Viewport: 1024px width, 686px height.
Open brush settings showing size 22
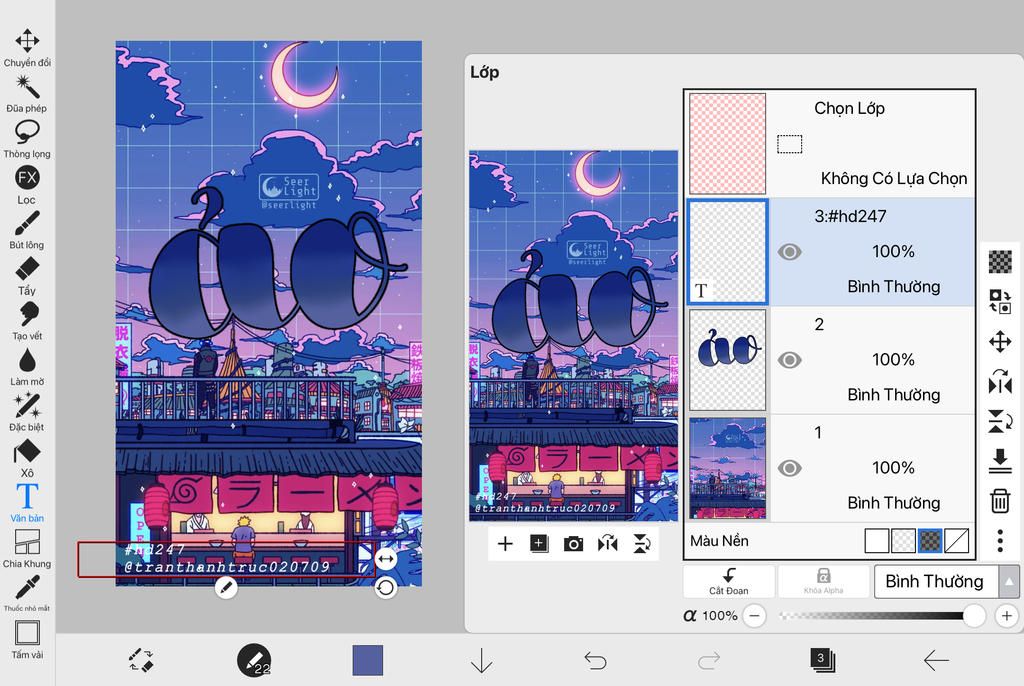[254, 660]
